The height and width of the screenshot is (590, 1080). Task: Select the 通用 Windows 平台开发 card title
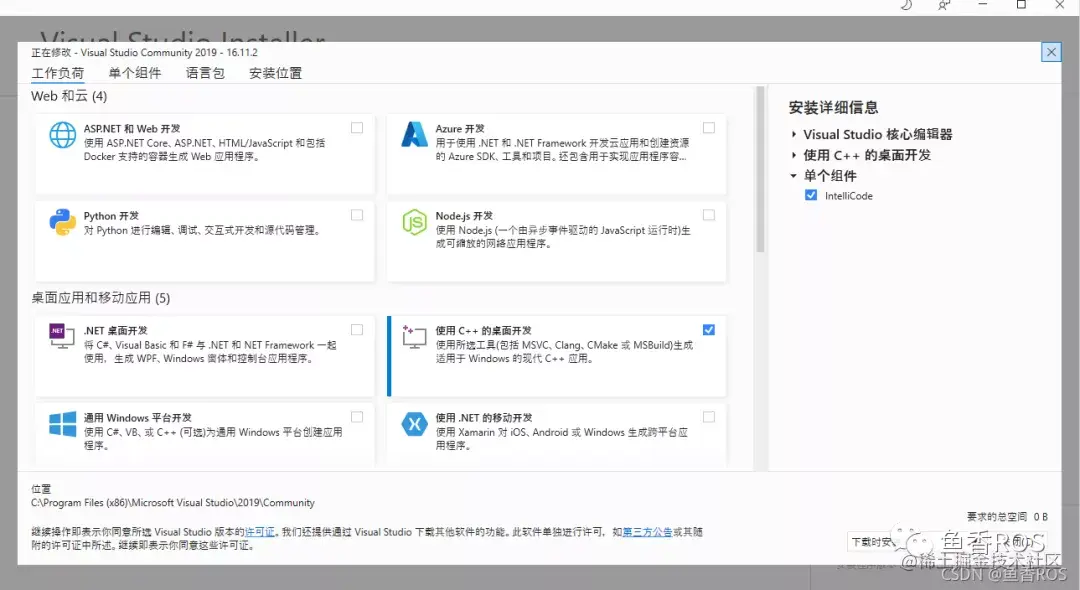coord(138,418)
